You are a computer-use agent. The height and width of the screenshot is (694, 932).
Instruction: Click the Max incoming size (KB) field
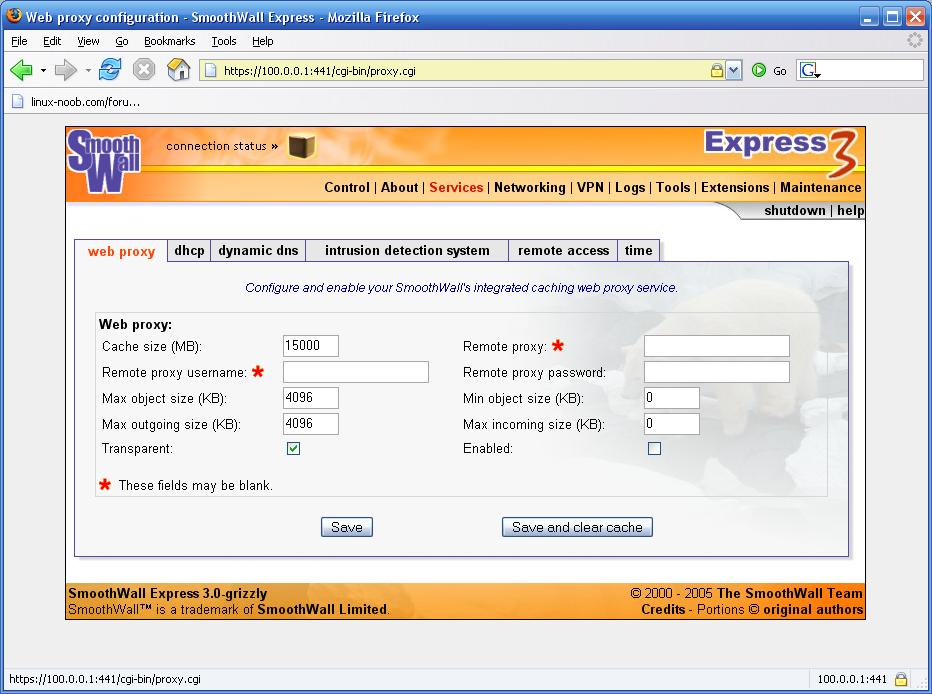(x=672, y=424)
